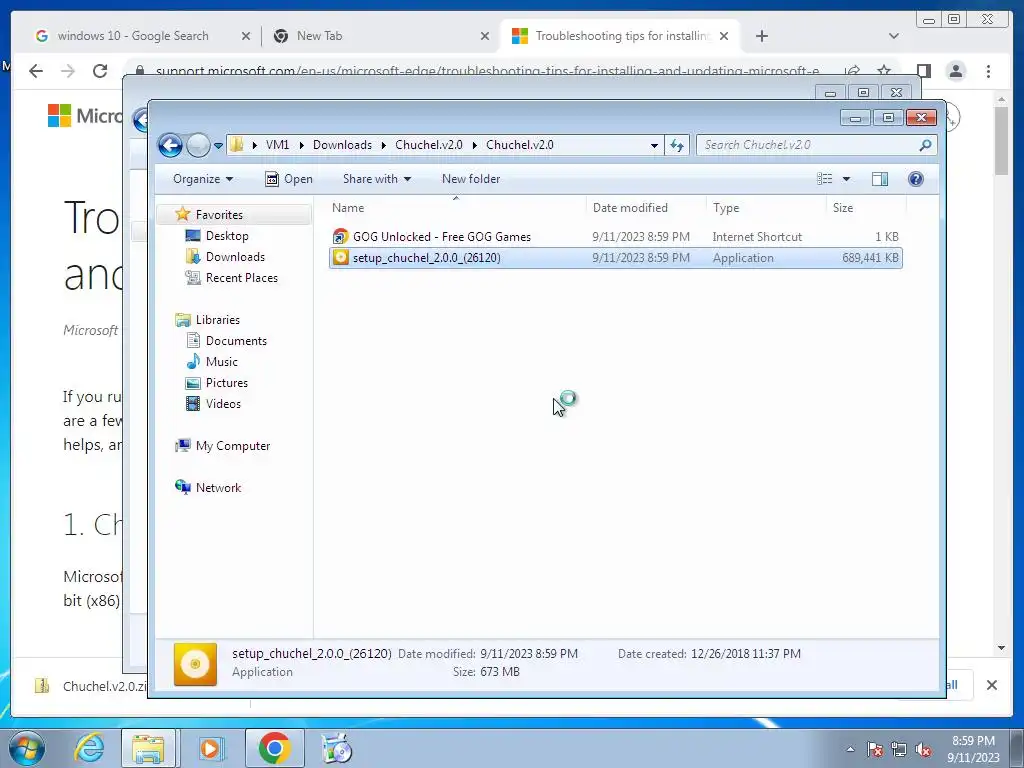Click Windows Media Player taskbar icon
The width and height of the screenshot is (1024, 768).
210,748
